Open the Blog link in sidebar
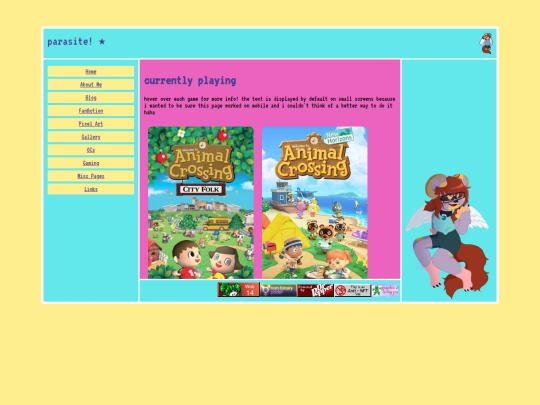540x405 pixels. point(91,98)
